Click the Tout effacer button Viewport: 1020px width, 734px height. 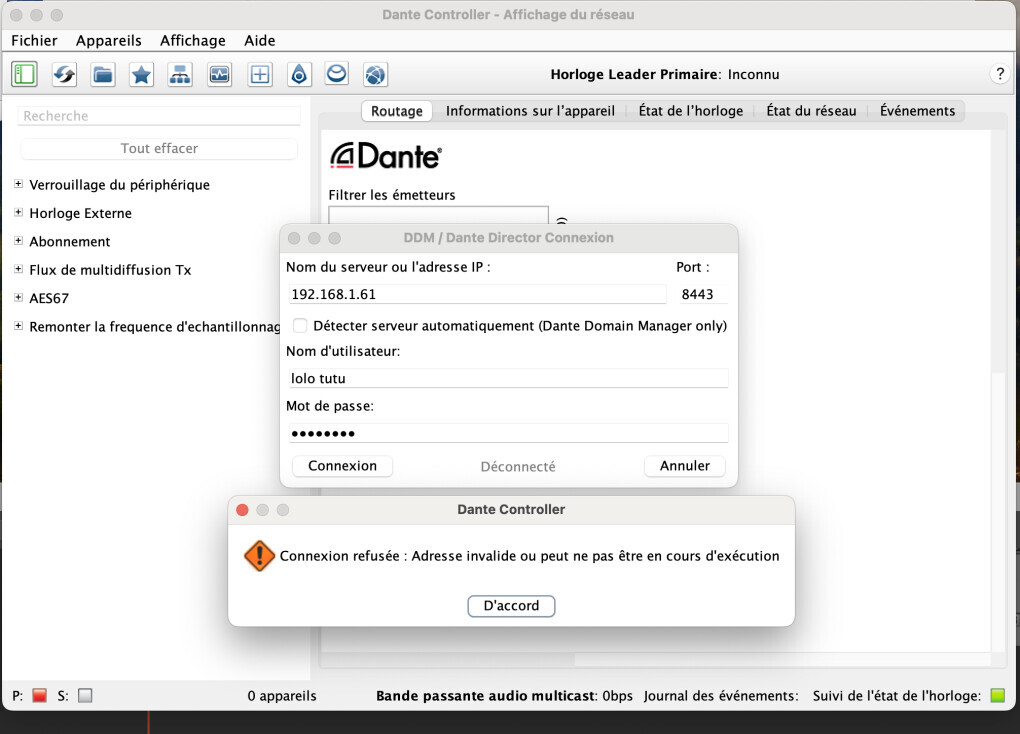(159, 148)
